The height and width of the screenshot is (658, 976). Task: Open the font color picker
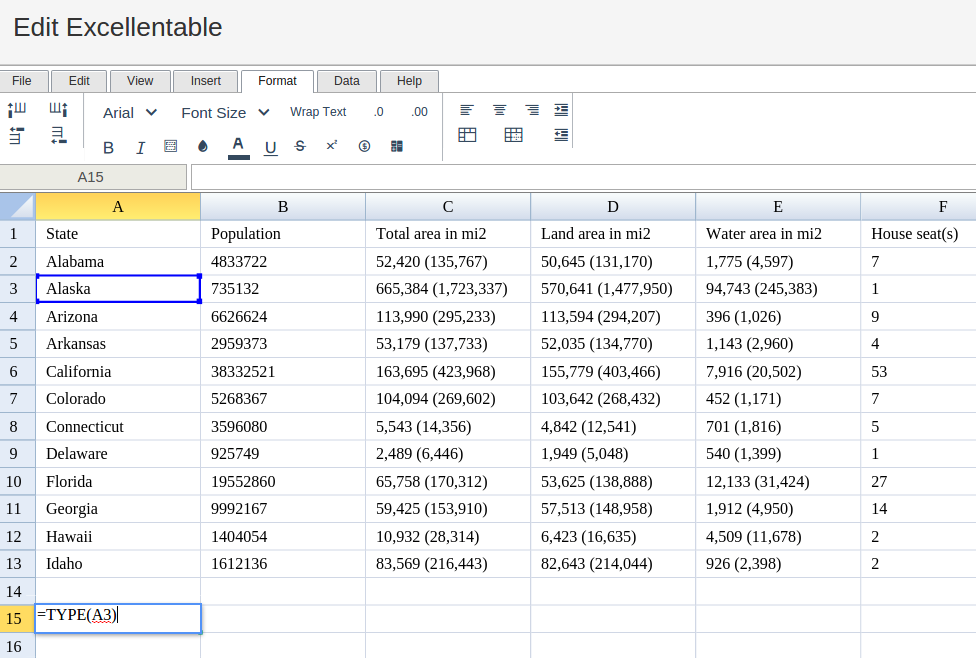[238, 146]
